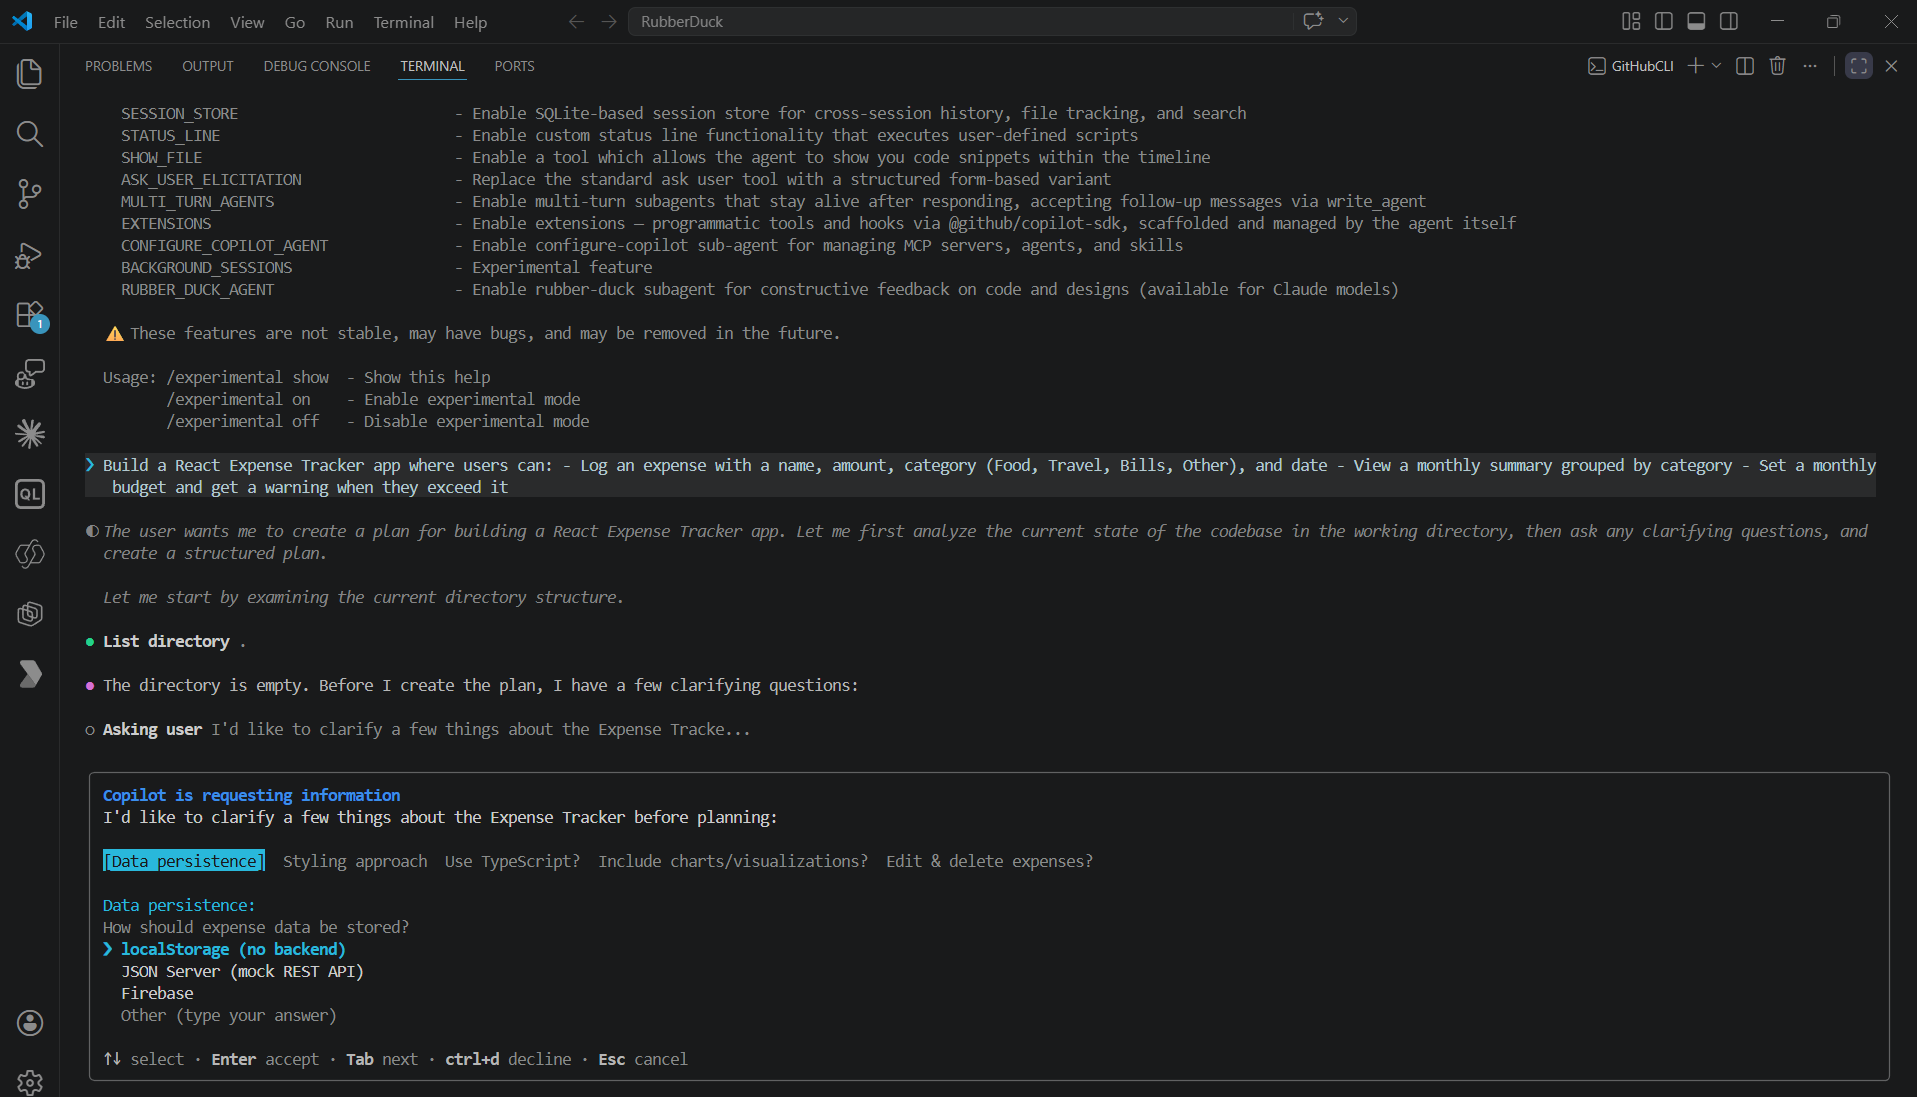This screenshot has height=1097, width=1917.
Task: Switch to Styling approach question
Action: click(x=355, y=861)
